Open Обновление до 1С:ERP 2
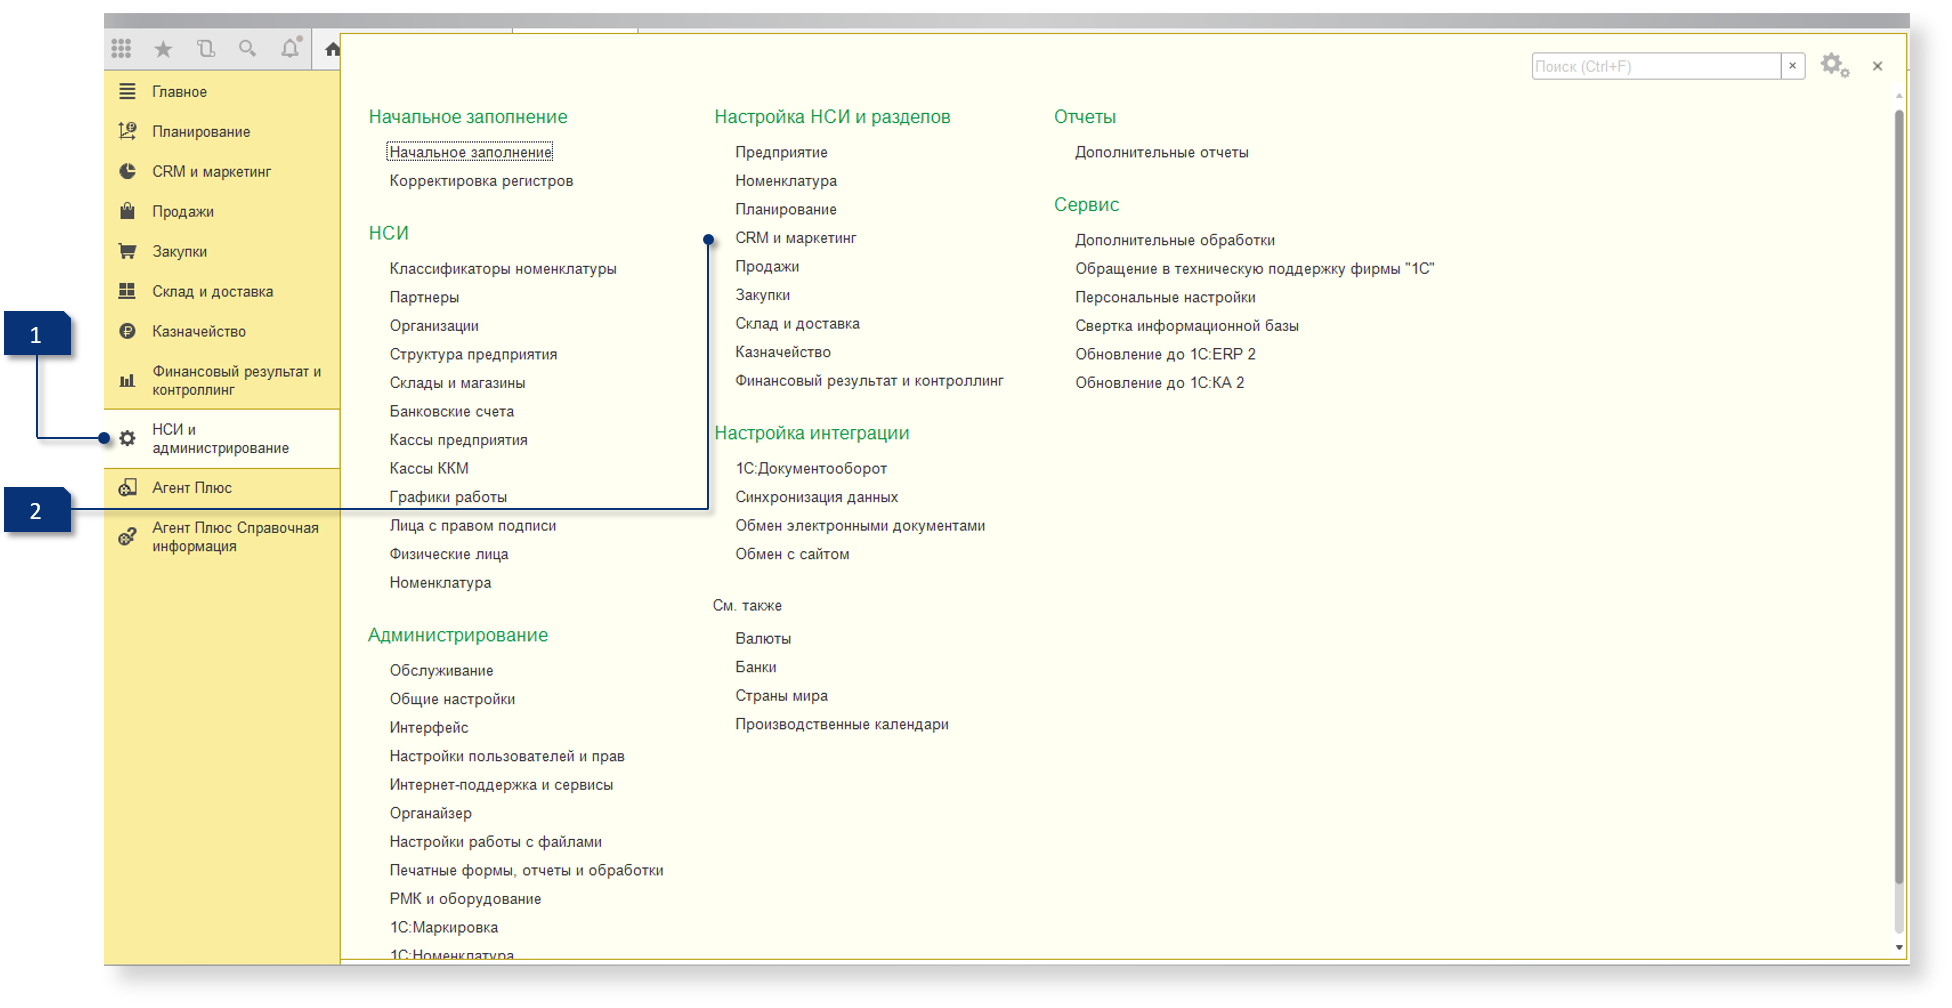Viewport: 1952px width, 1008px height. click(1165, 354)
